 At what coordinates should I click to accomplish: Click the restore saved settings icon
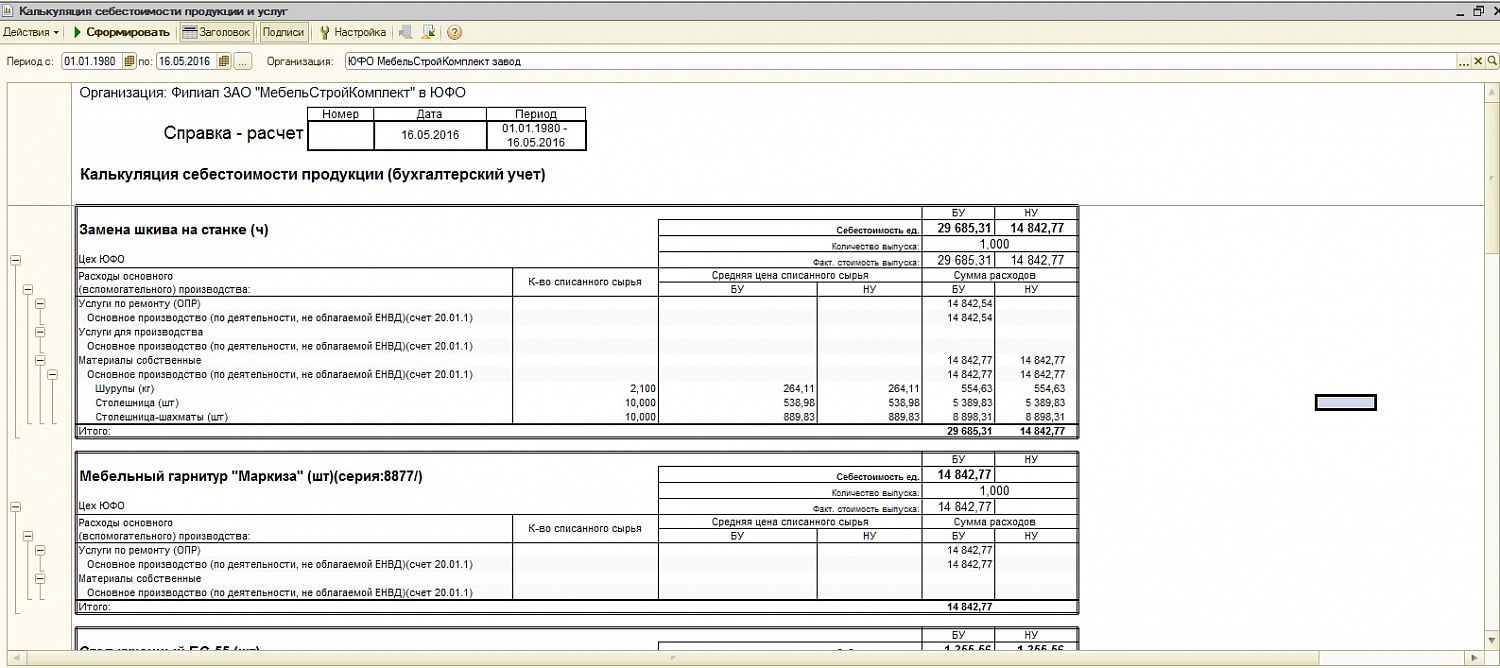click(406, 32)
